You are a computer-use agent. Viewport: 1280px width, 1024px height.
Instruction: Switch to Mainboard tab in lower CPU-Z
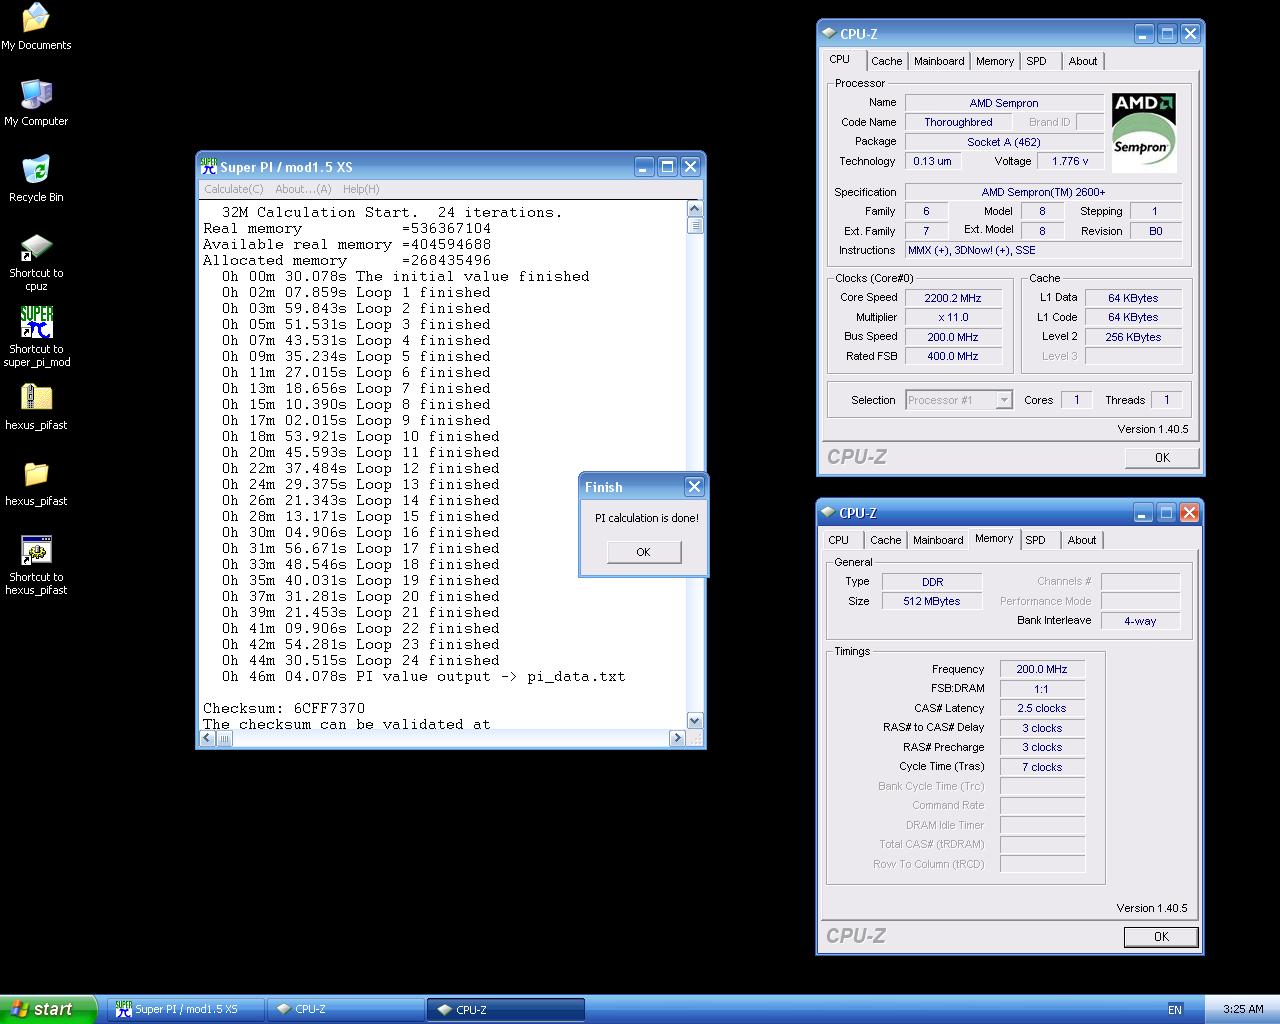(x=938, y=540)
